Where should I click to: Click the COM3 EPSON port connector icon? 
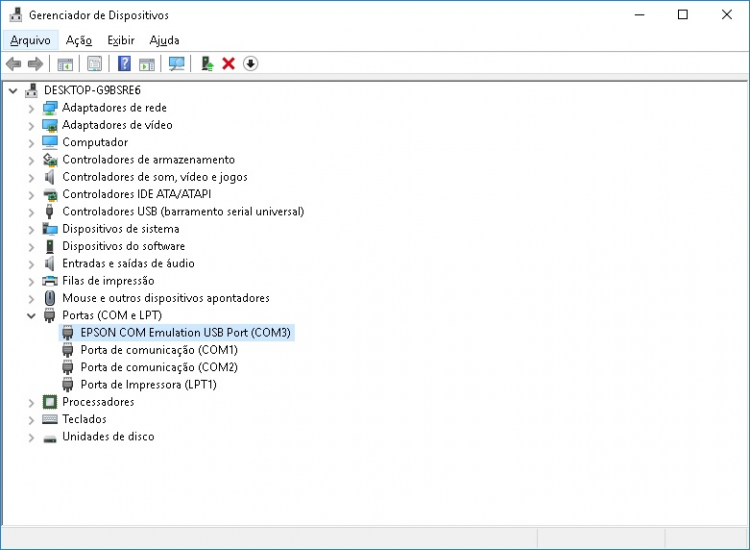[68, 333]
